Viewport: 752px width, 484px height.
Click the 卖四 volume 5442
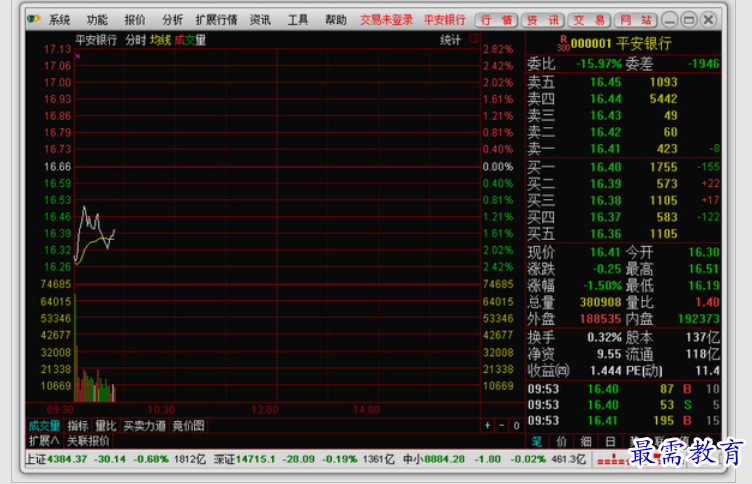[663, 99]
